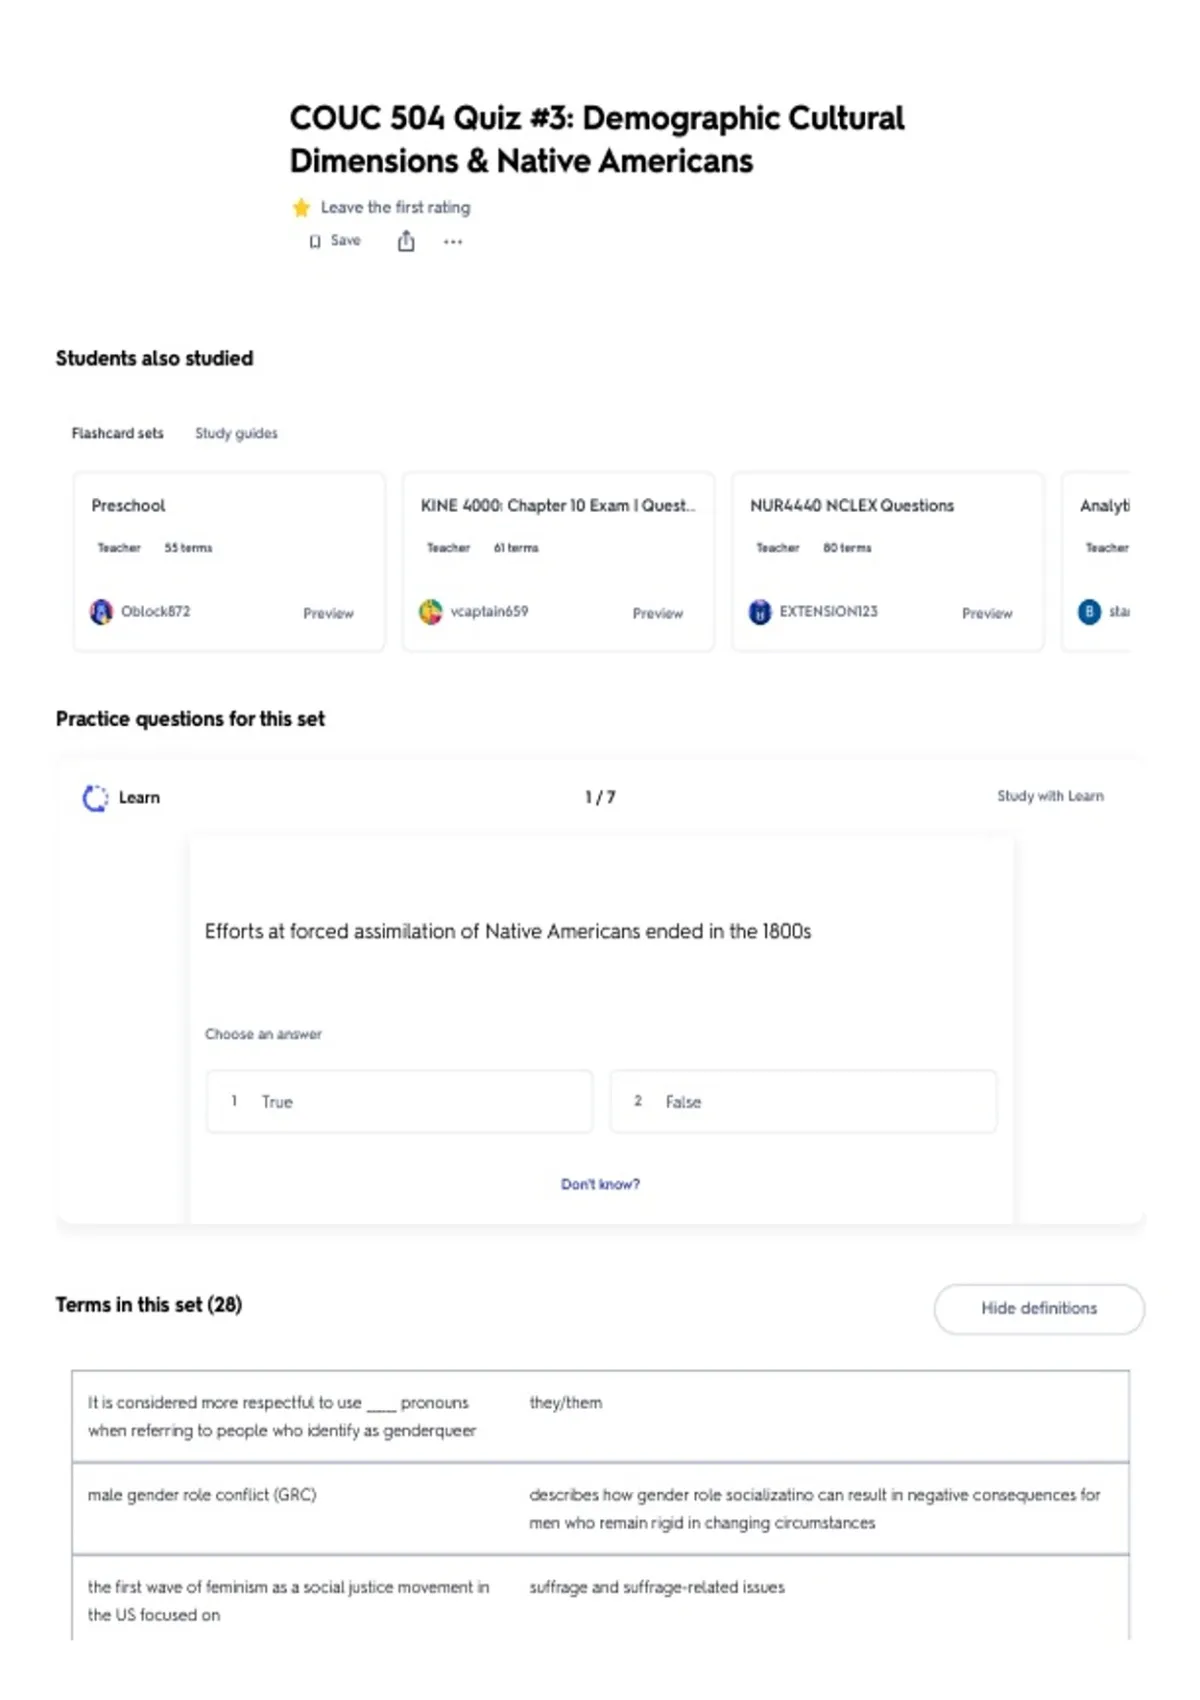This screenshot has height=1700, width=1200.
Task: Preview the NUR4440 NCLEX Questions set
Action: [987, 613]
